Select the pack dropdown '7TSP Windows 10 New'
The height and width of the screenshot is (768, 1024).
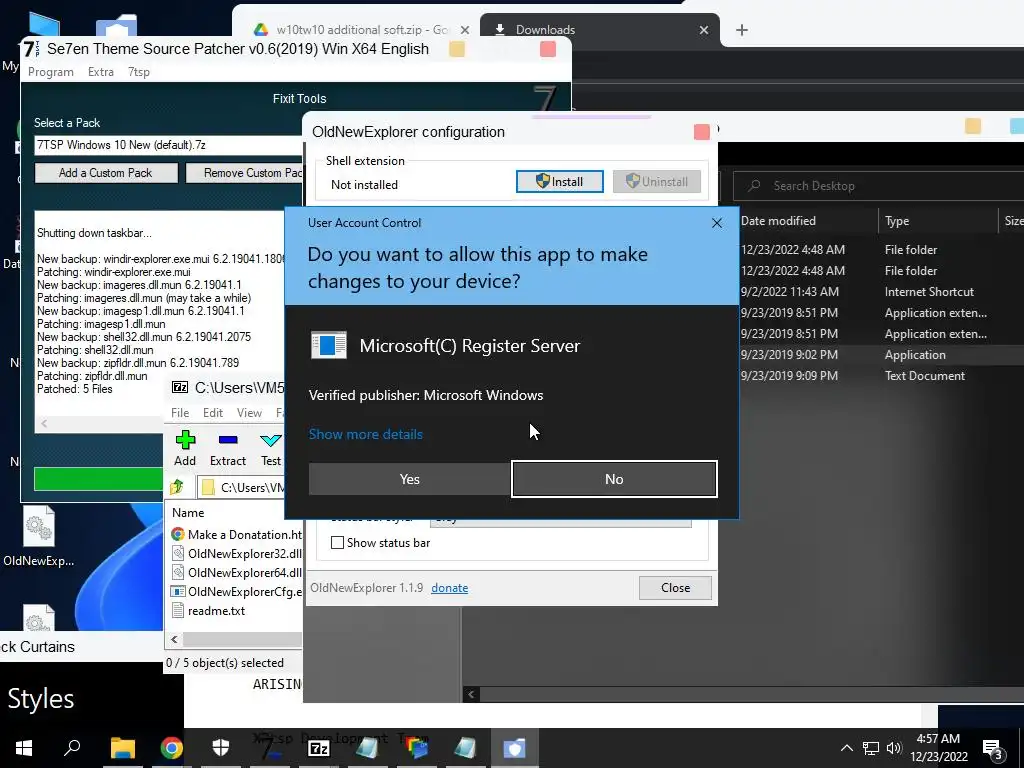point(168,145)
